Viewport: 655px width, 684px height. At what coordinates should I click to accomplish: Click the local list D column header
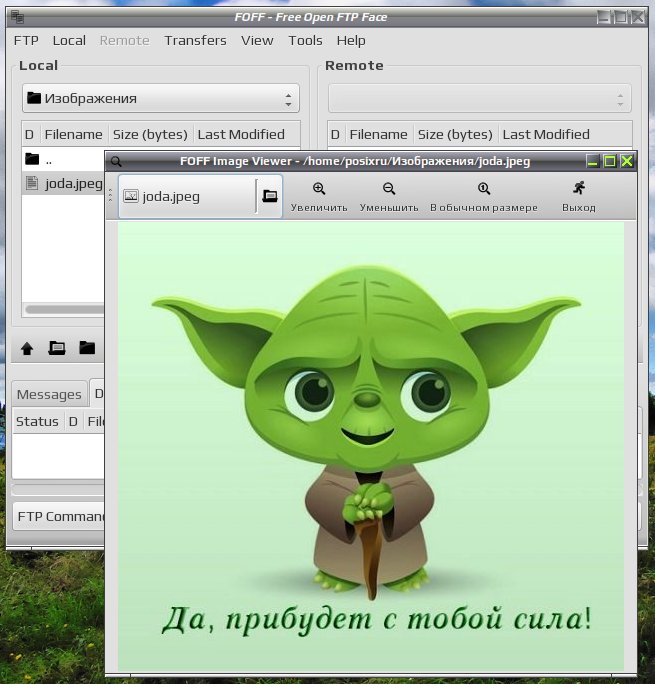coord(30,134)
